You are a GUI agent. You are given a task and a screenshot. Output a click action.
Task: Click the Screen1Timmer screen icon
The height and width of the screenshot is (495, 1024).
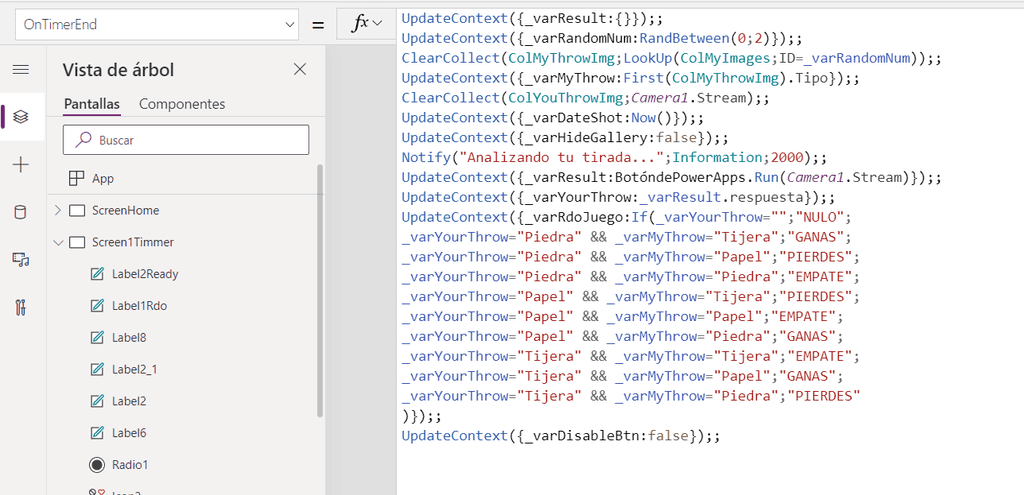[x=78, y=242]
